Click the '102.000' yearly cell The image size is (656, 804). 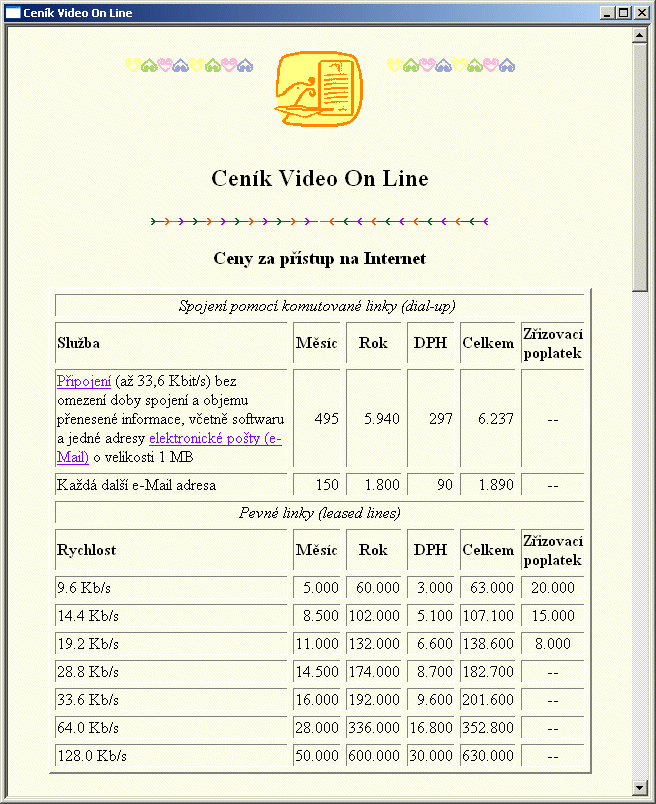coord(374,616)
